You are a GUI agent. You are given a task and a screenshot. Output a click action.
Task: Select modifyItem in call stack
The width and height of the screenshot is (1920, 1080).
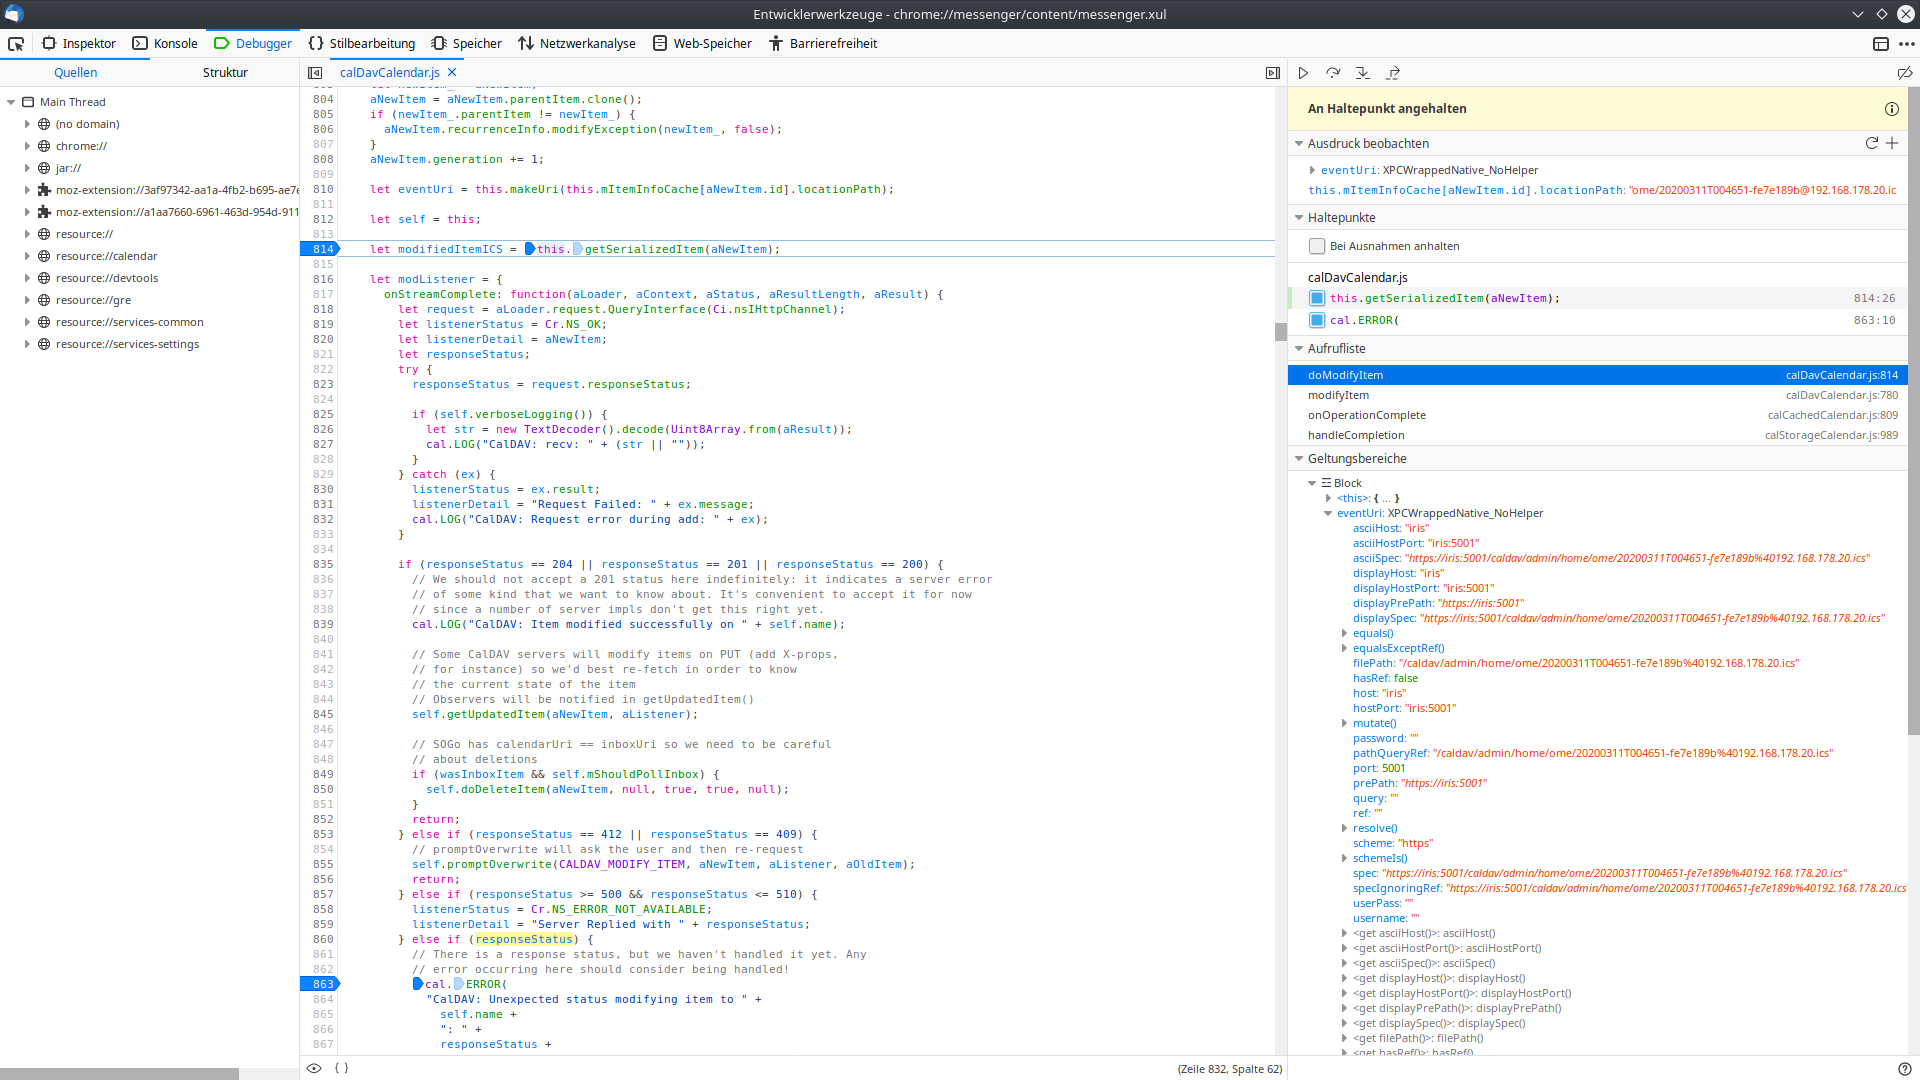[x=1338, y=395]
